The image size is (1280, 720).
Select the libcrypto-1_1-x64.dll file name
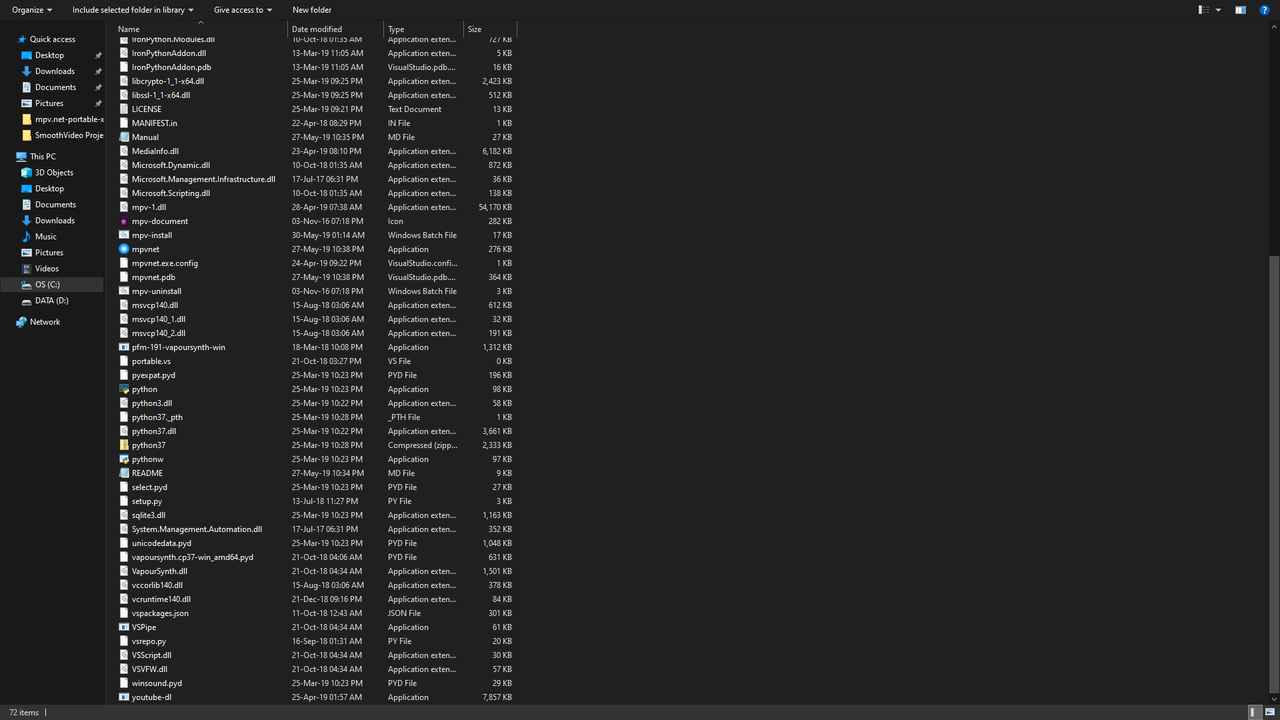coord(168,81)
